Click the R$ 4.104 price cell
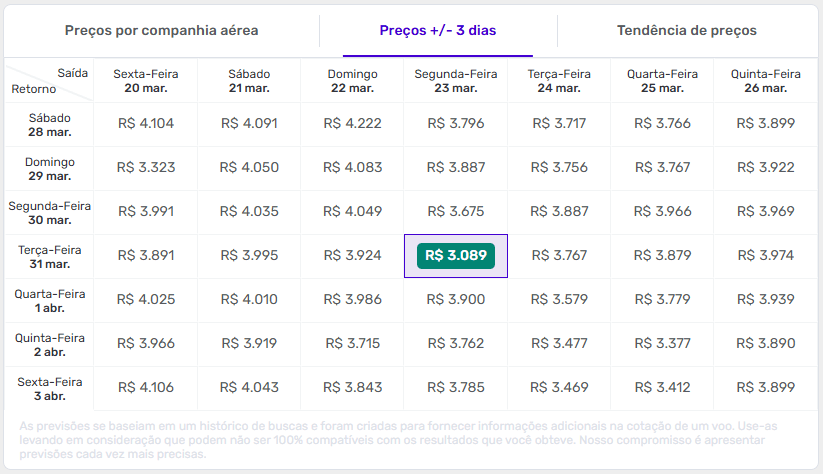 (x=146, y=124)
